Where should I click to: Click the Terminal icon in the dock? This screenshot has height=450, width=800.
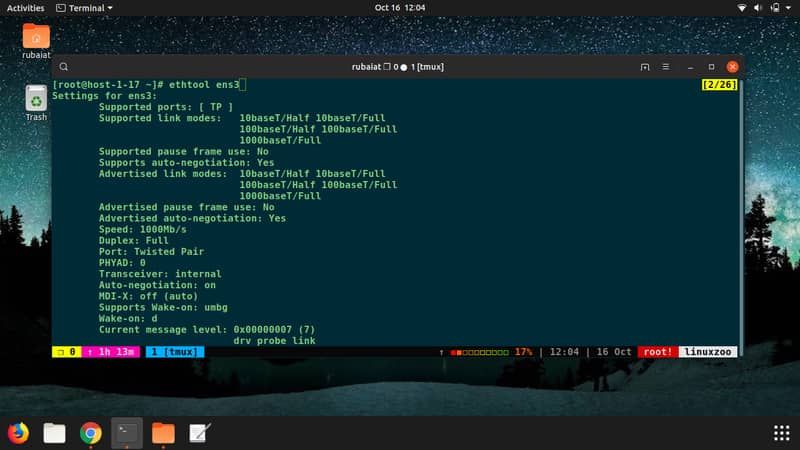tap(127, 432)
